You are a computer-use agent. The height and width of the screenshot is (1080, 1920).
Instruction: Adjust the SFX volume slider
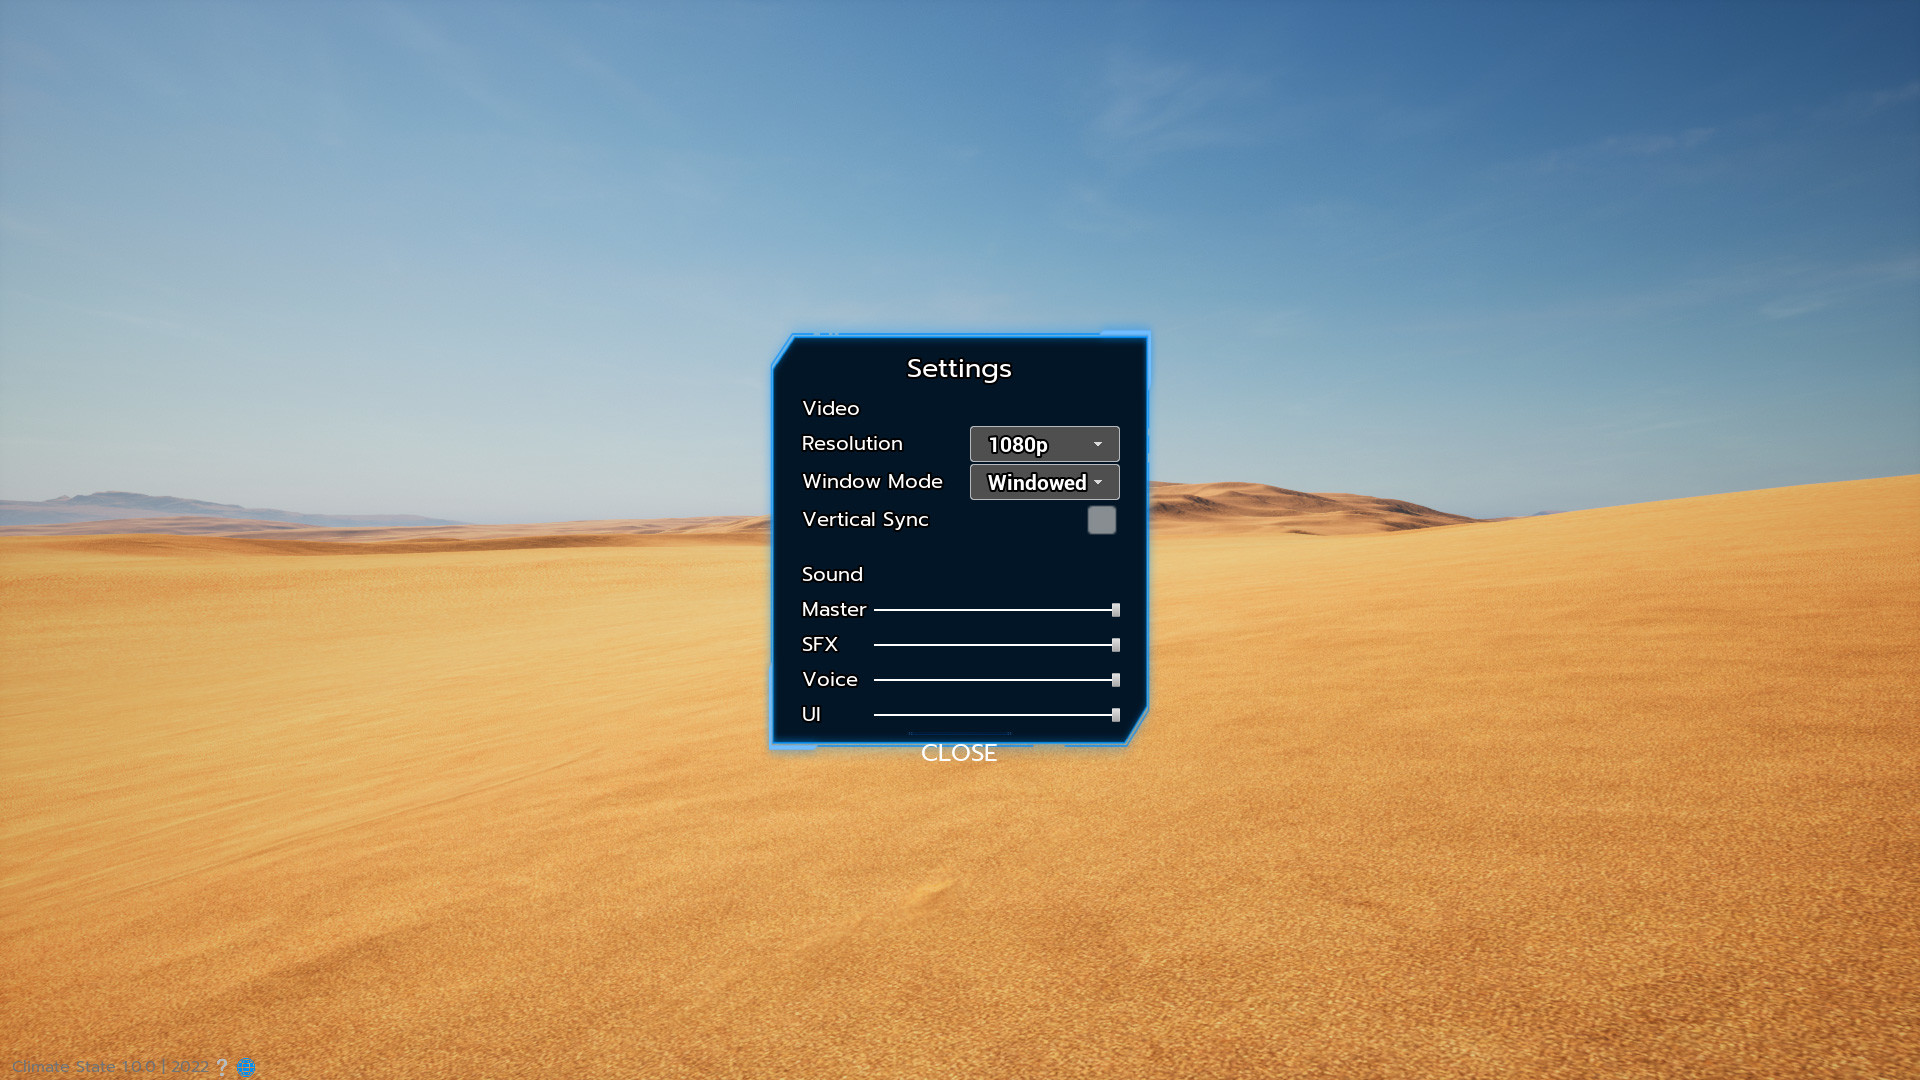(997, 645)
